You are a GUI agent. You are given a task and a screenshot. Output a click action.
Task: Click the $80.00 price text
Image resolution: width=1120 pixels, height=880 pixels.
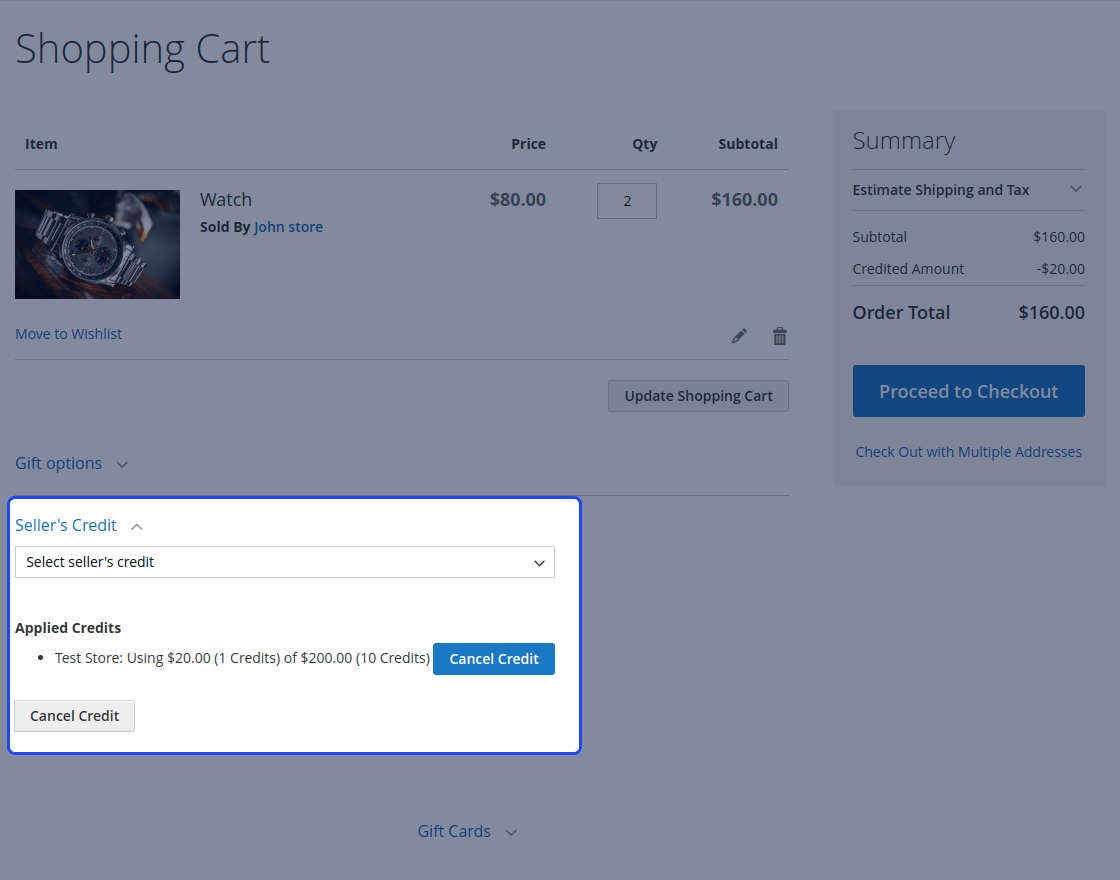pos(517,199)
